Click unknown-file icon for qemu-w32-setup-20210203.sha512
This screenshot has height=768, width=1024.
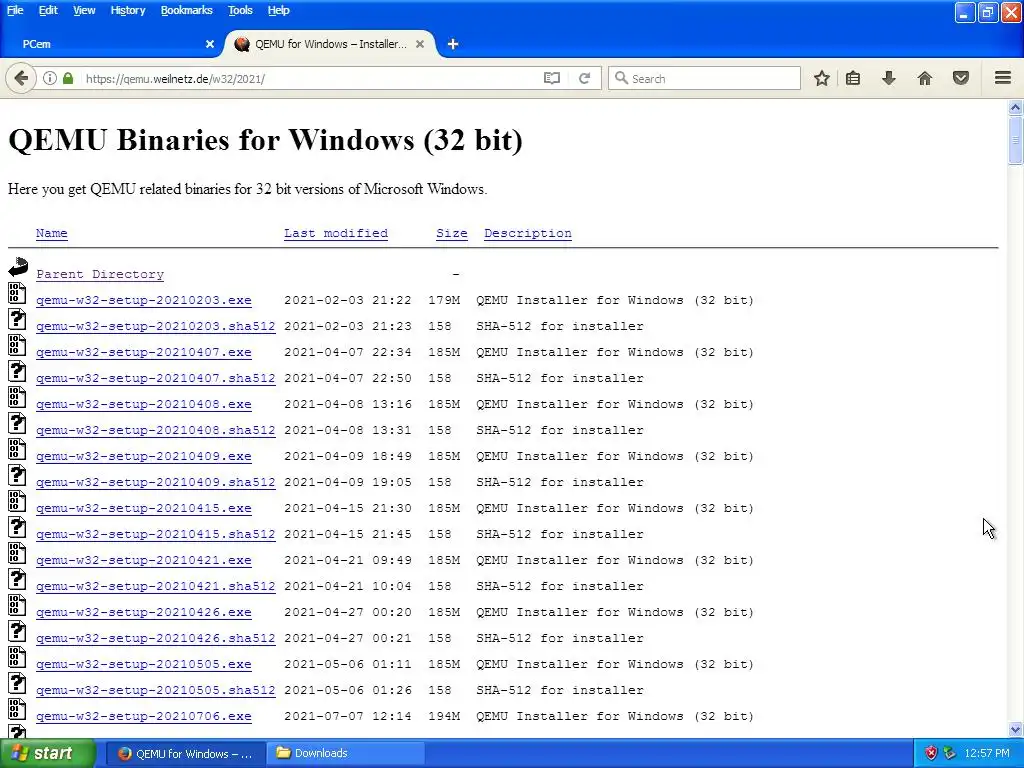tap(17, 319)
